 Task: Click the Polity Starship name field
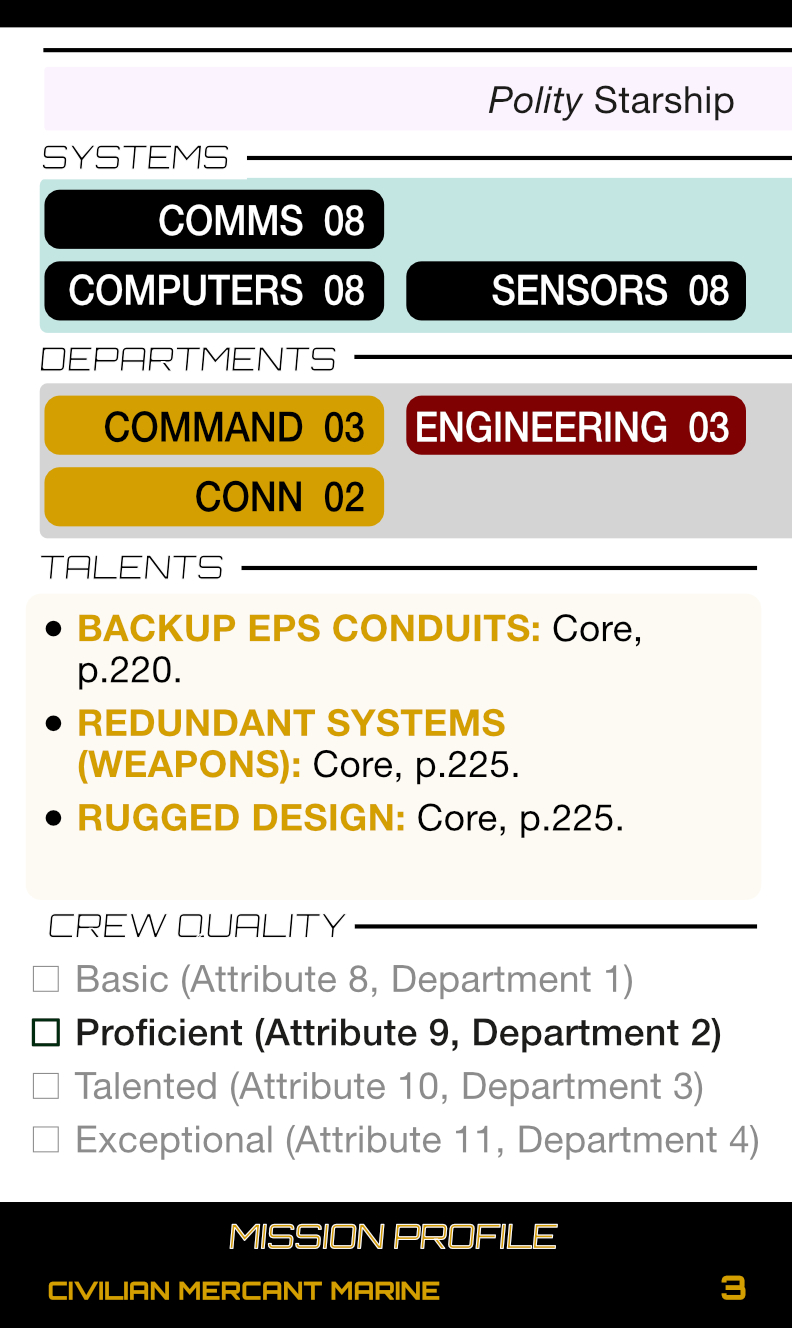click(610, 100)
